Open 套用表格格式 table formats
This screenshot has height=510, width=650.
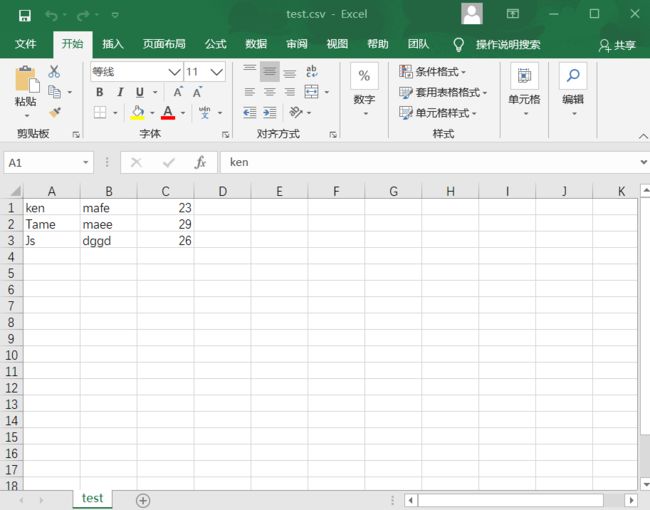443,92
